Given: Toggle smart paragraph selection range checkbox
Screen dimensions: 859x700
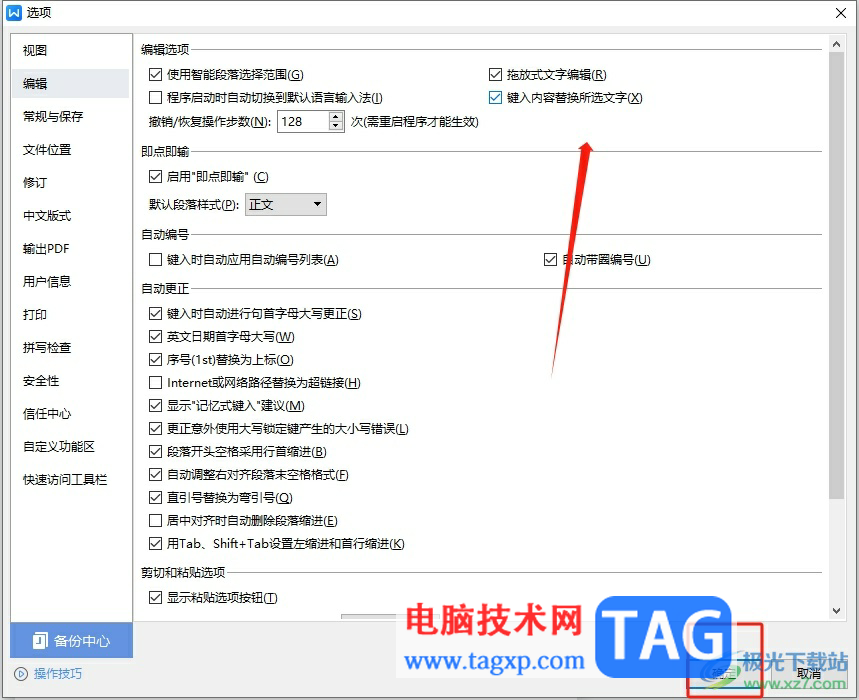Looking at the screenshot, I should (x=156, y=74).
